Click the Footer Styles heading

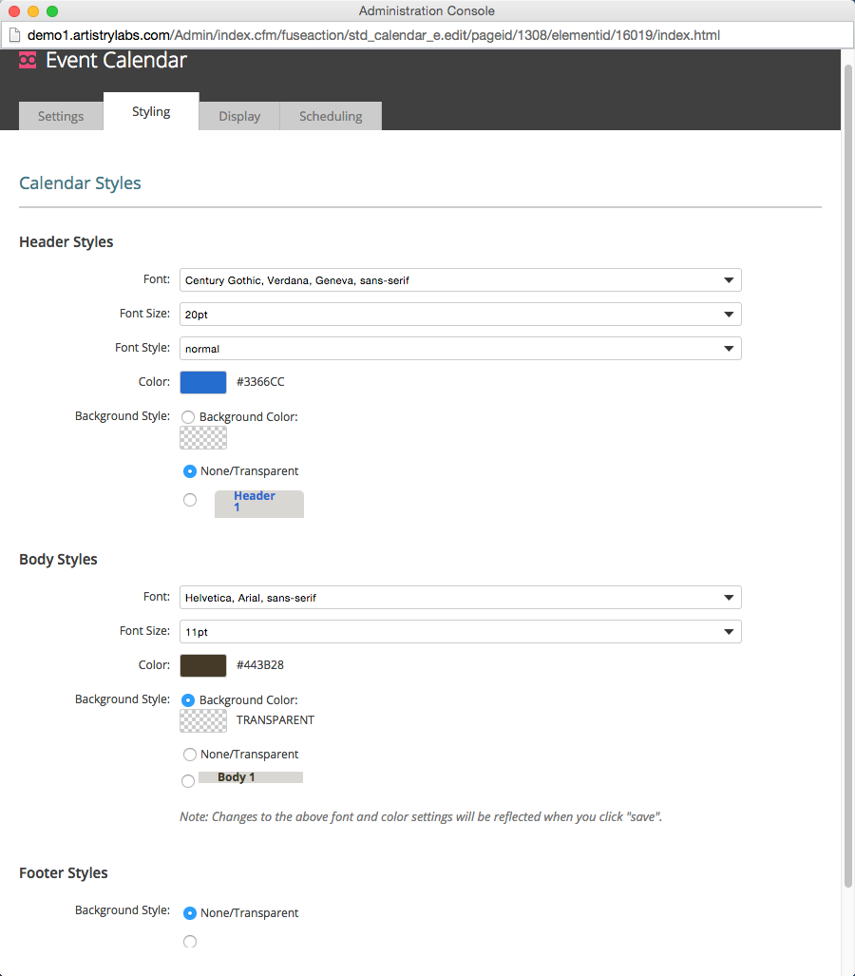pyautogui.click(x=63, y=873)
